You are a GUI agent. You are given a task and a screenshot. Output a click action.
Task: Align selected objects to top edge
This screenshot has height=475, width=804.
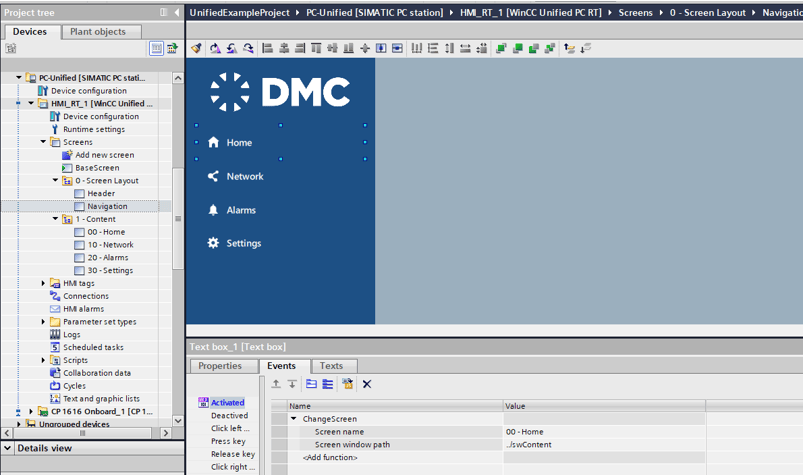tap(316, 48)
